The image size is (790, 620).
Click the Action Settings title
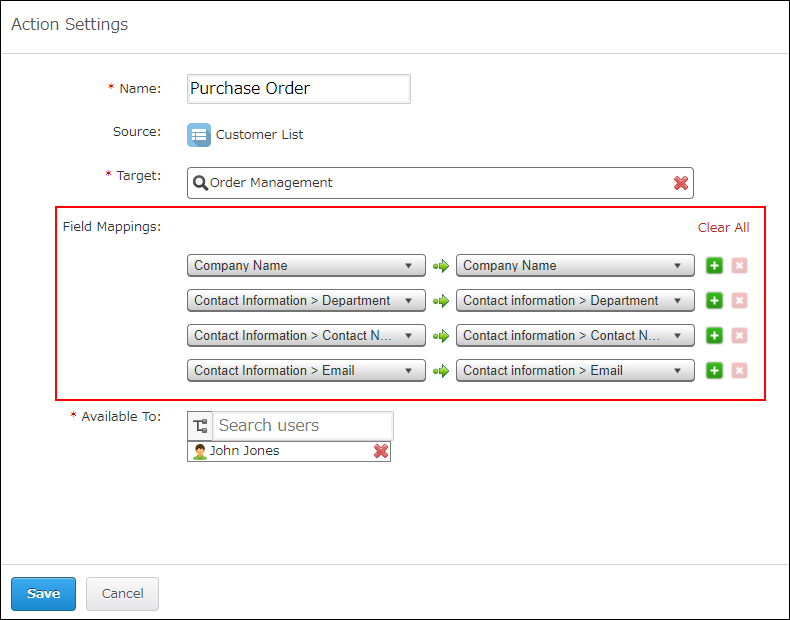click(70, 25)
